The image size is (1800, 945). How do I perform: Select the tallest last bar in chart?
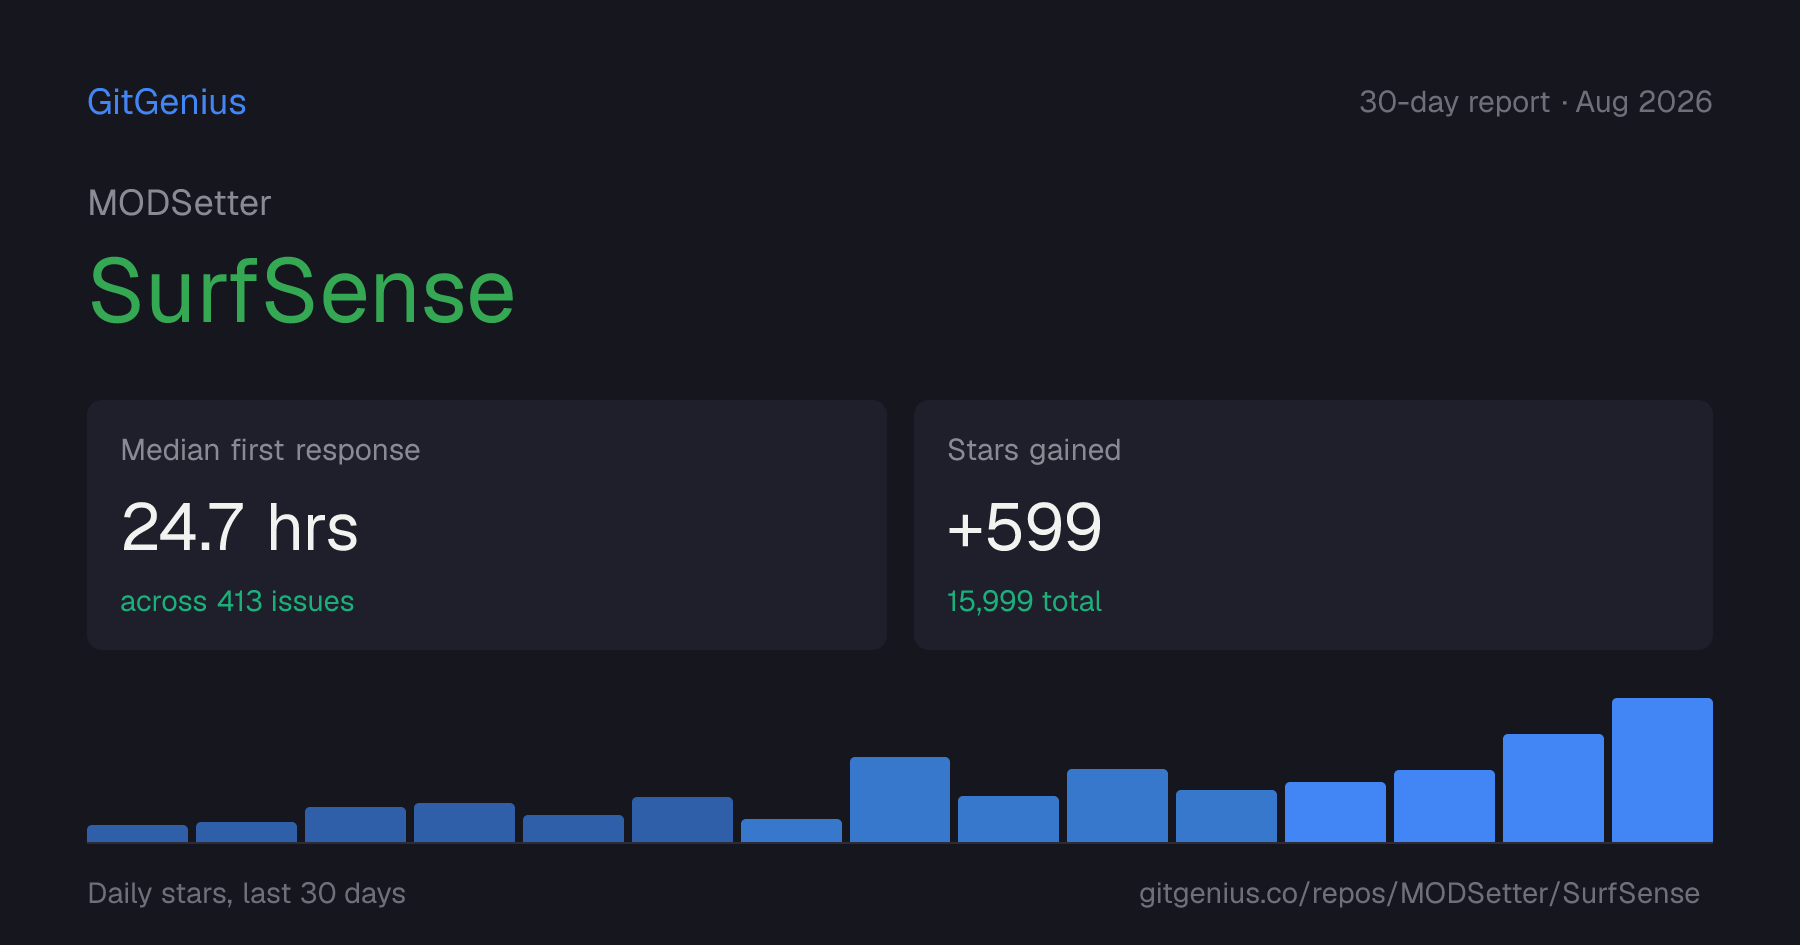(x=1662, y=770)
